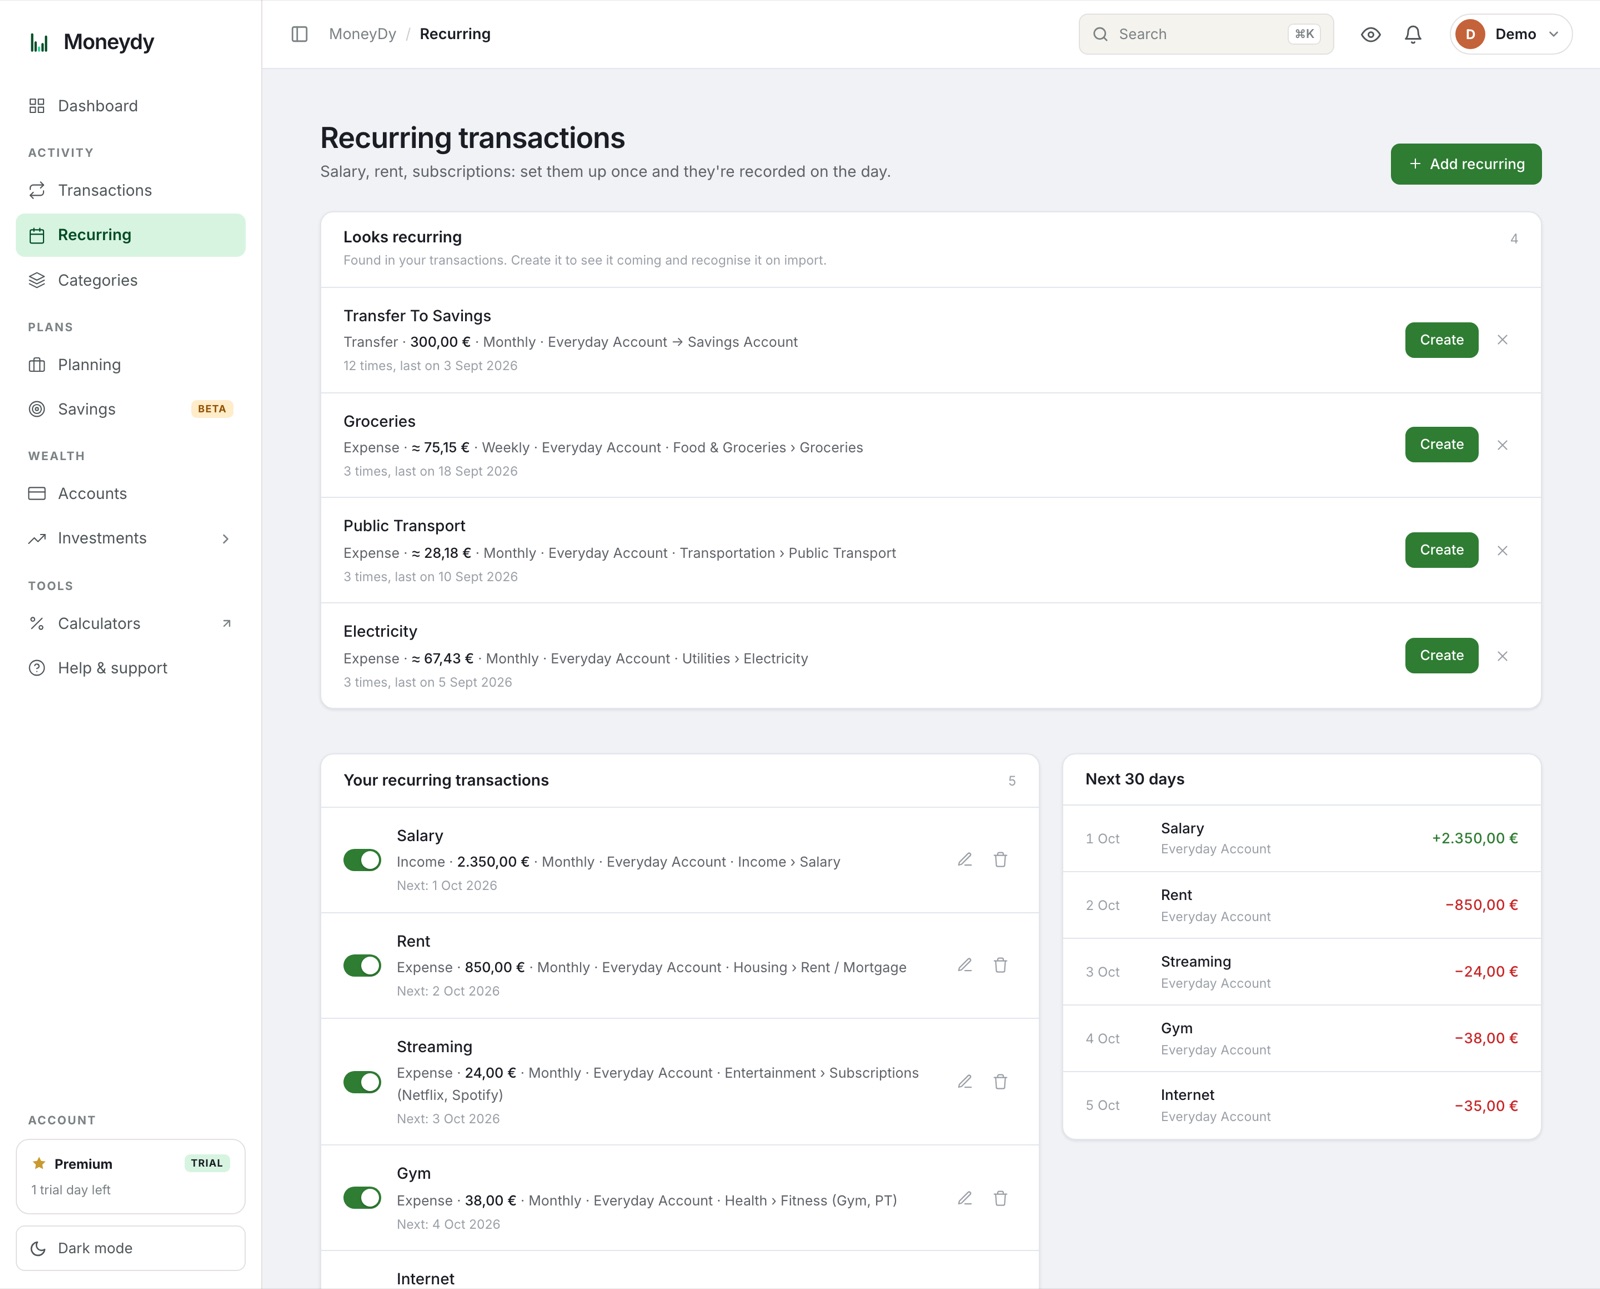Toggle the hide-amounts eye icon
1600x1289 pixels.
click(1371, 34)
